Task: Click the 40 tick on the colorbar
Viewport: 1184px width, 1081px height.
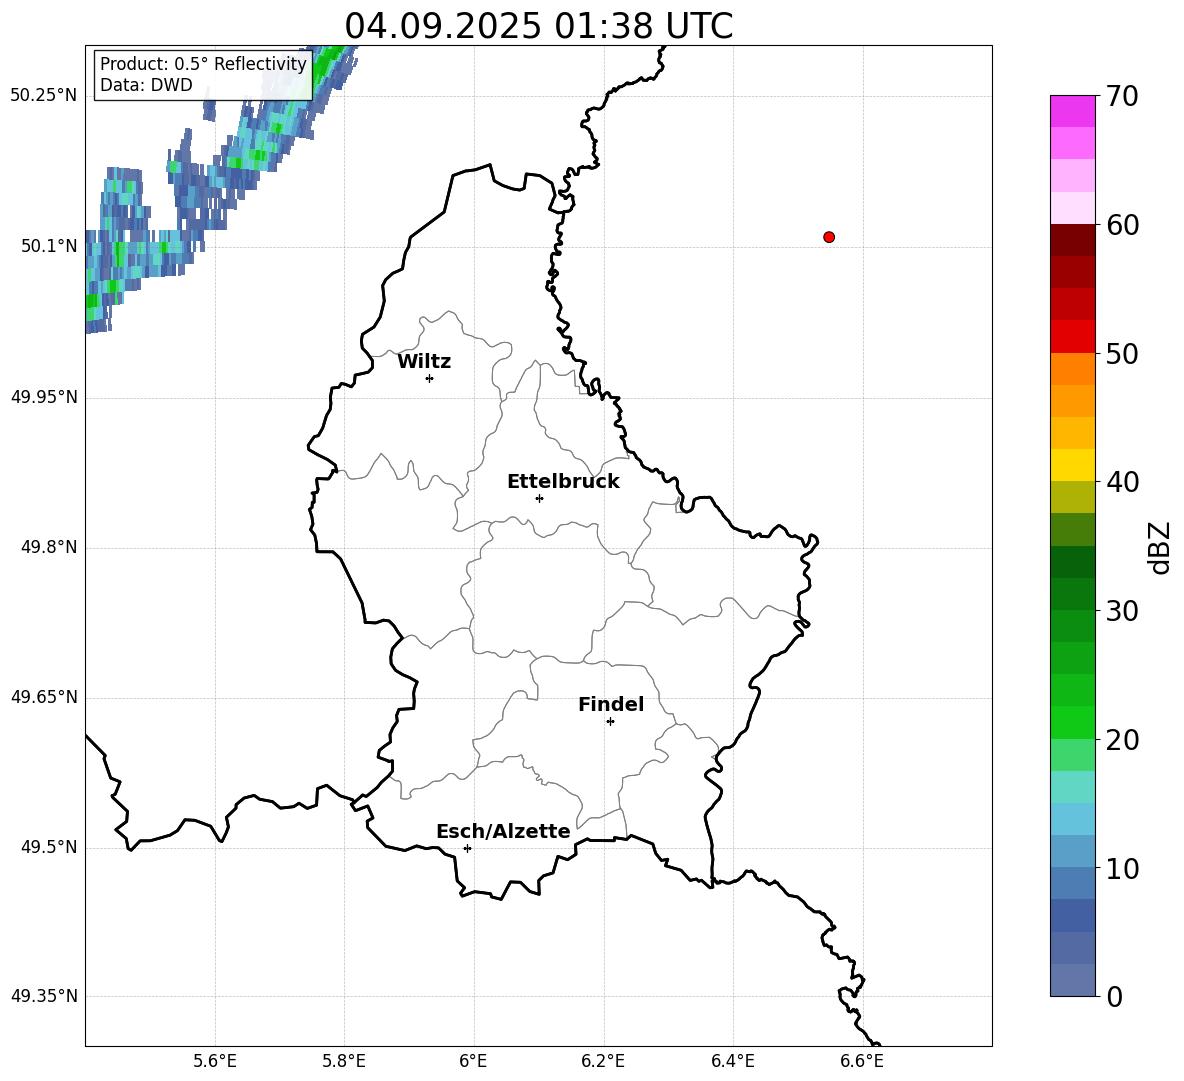Action: [x=1121, y=482]
